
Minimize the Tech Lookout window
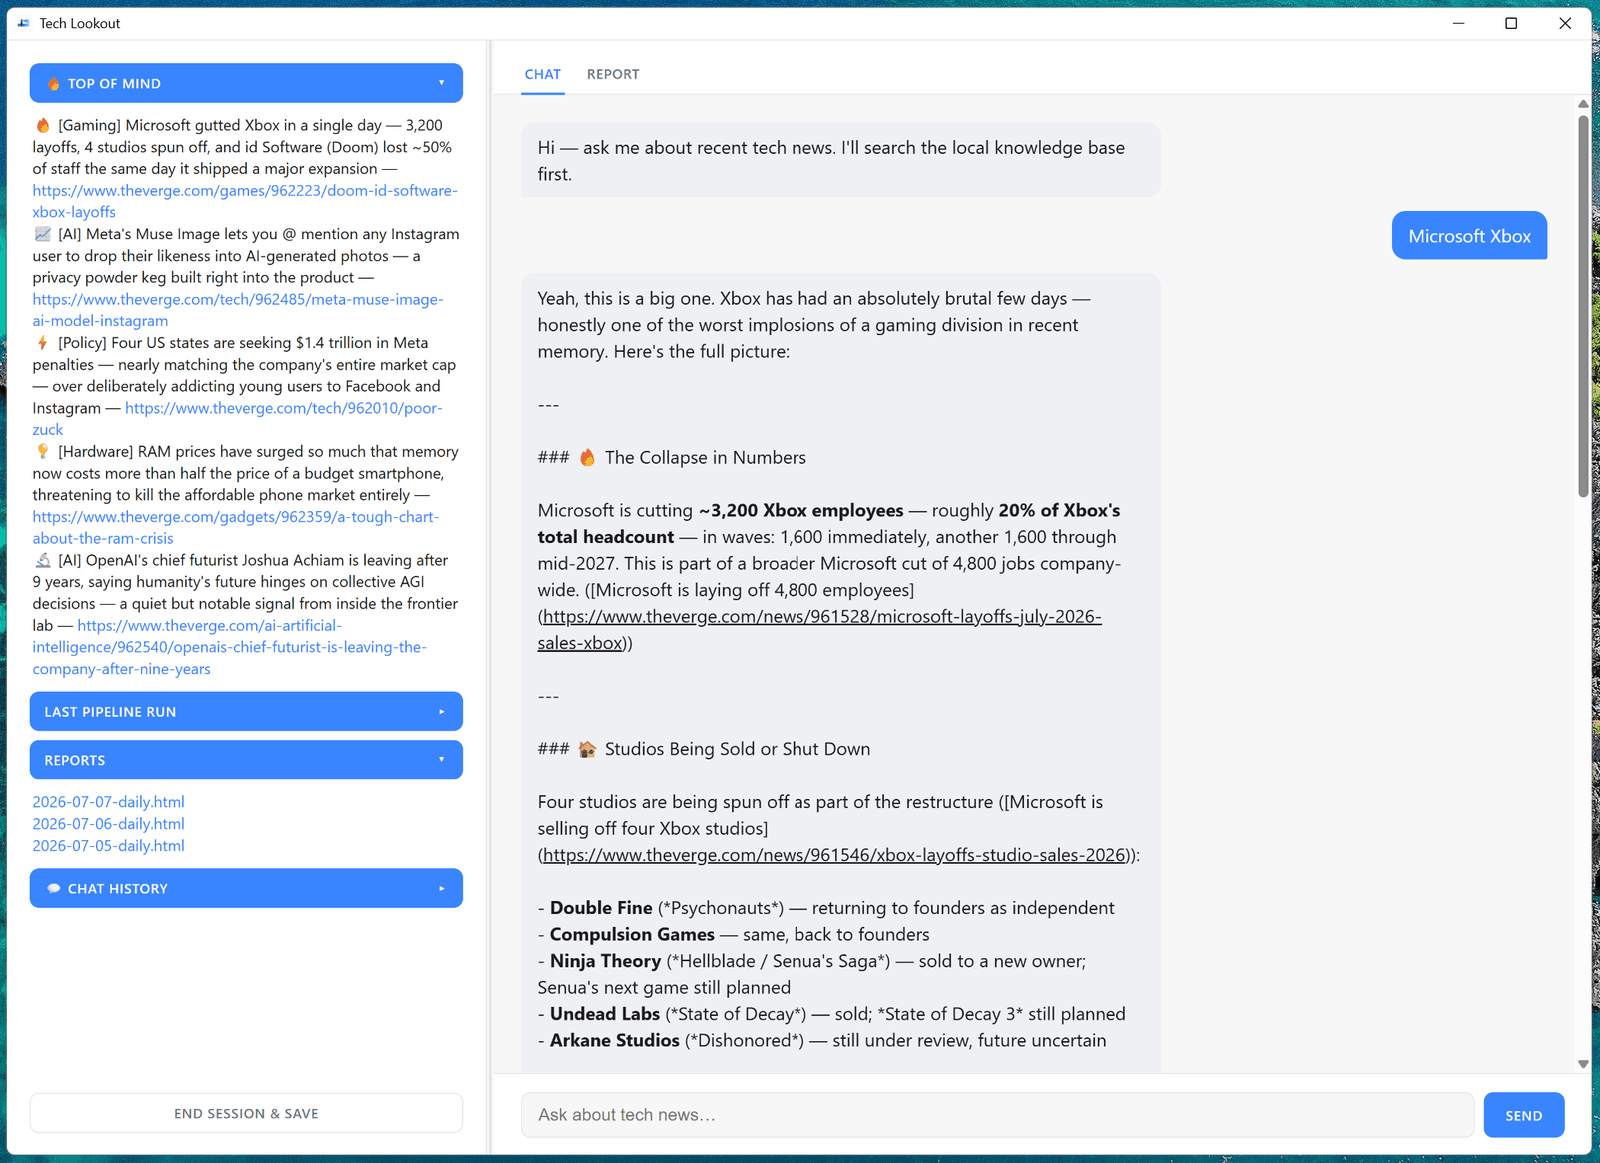click(1458, 23)
